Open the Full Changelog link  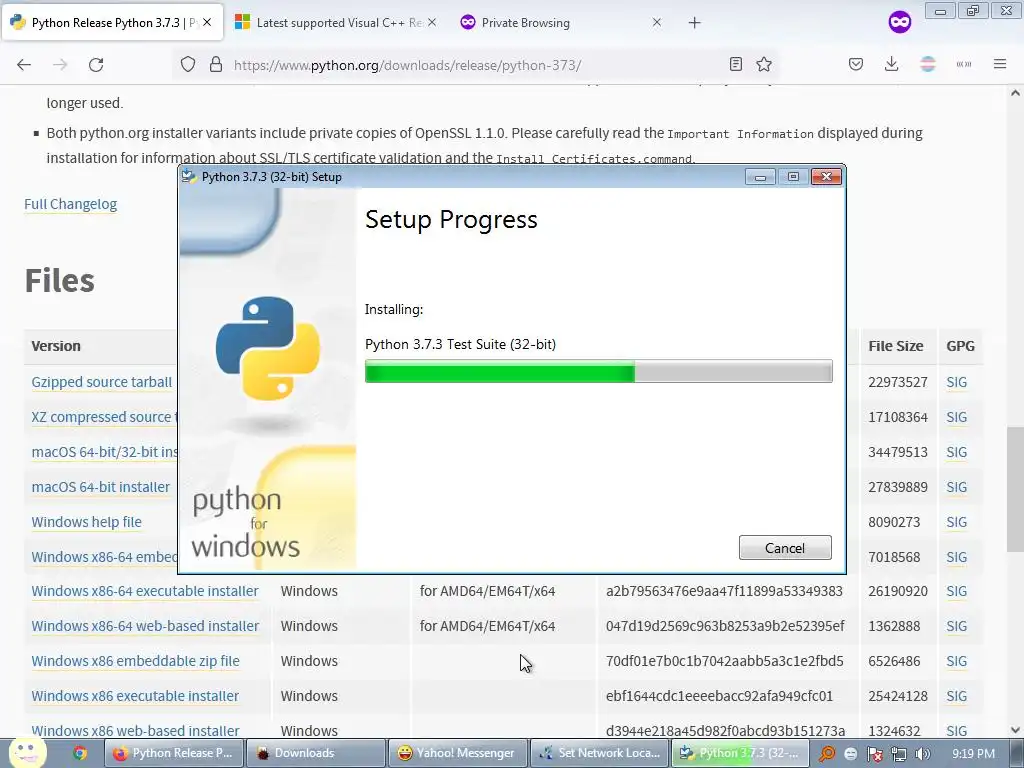coord(71,204)
